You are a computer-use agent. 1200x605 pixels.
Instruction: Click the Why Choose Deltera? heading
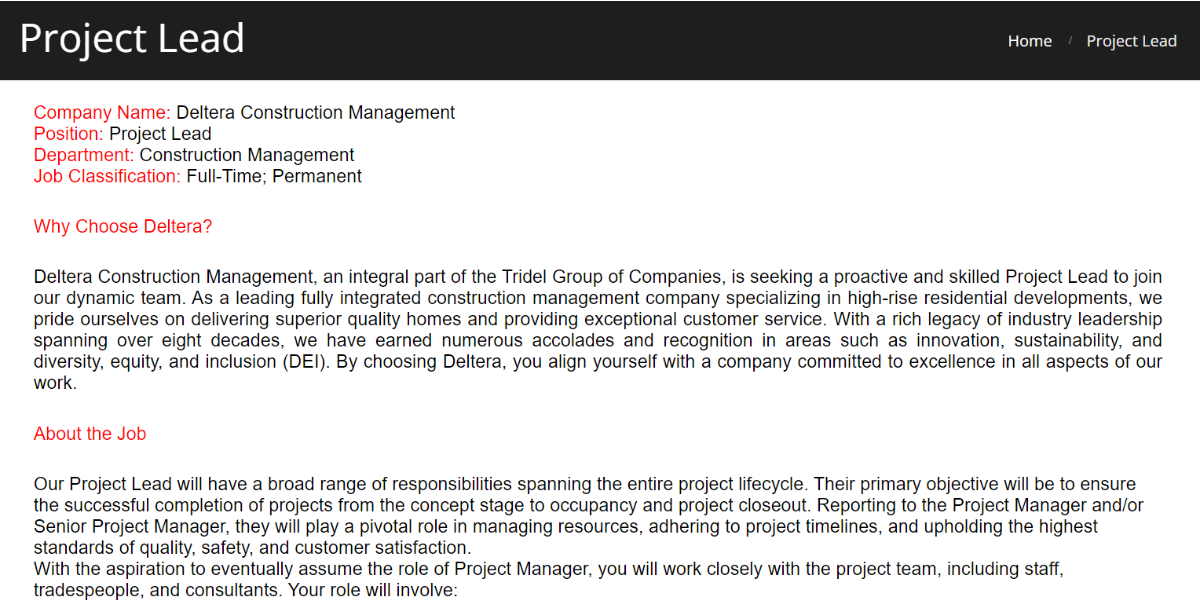tap(123, 227)
